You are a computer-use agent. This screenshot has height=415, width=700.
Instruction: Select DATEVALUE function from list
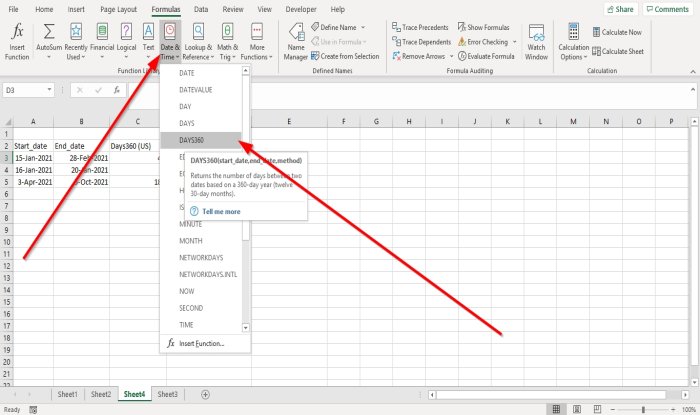201,90
